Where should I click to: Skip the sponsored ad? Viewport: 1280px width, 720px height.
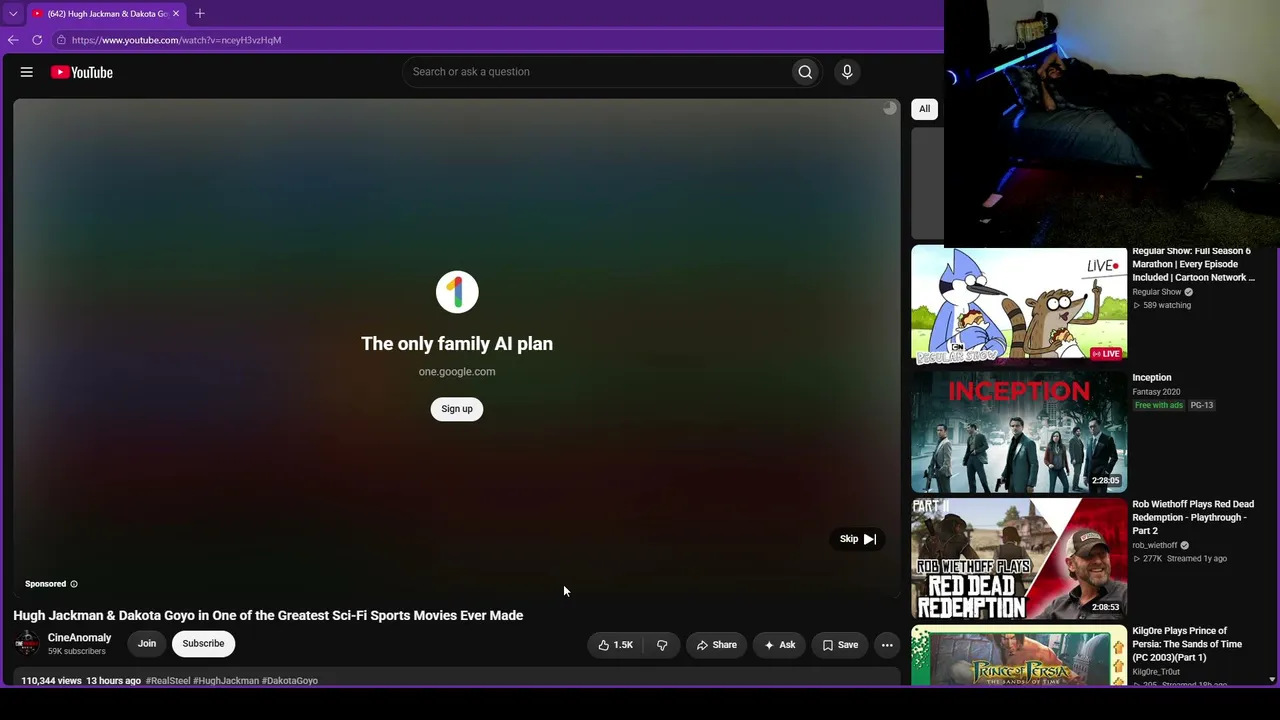(858, 539)
